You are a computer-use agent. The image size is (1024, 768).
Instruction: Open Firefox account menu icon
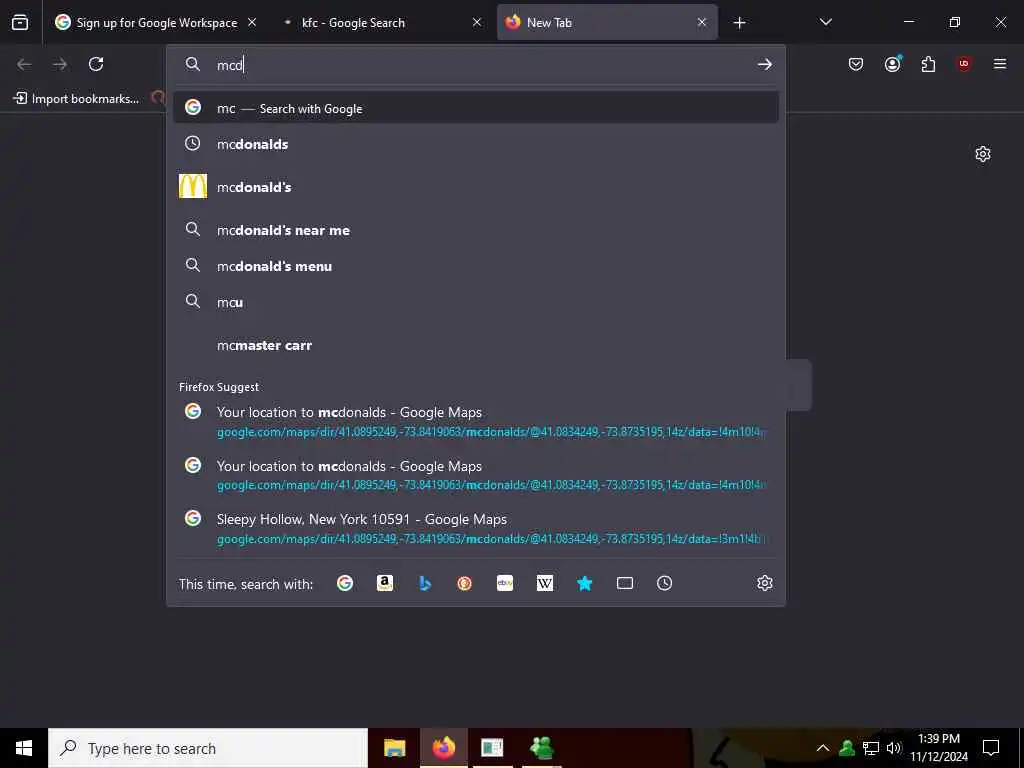pyautogui.click(x=892, y=64)
